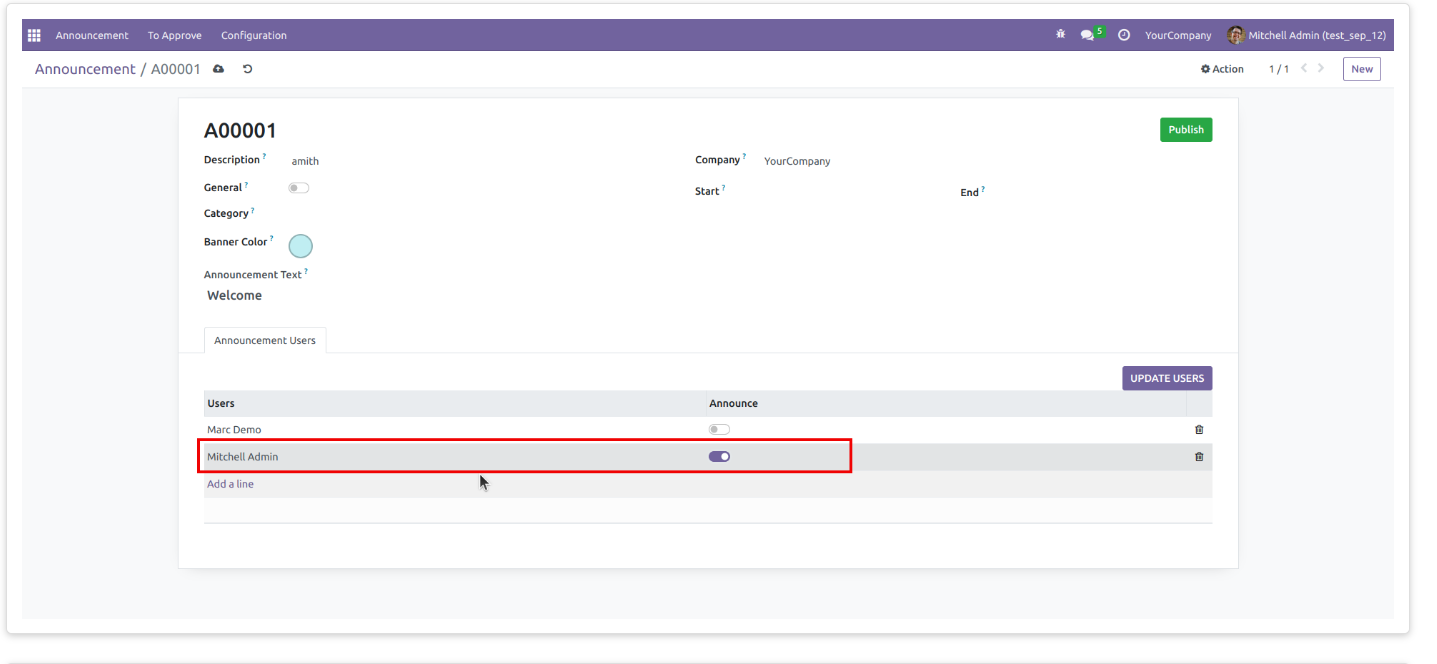
Task: Click Mitchell Admin's avatar picture
Action: coord(1236,35)
